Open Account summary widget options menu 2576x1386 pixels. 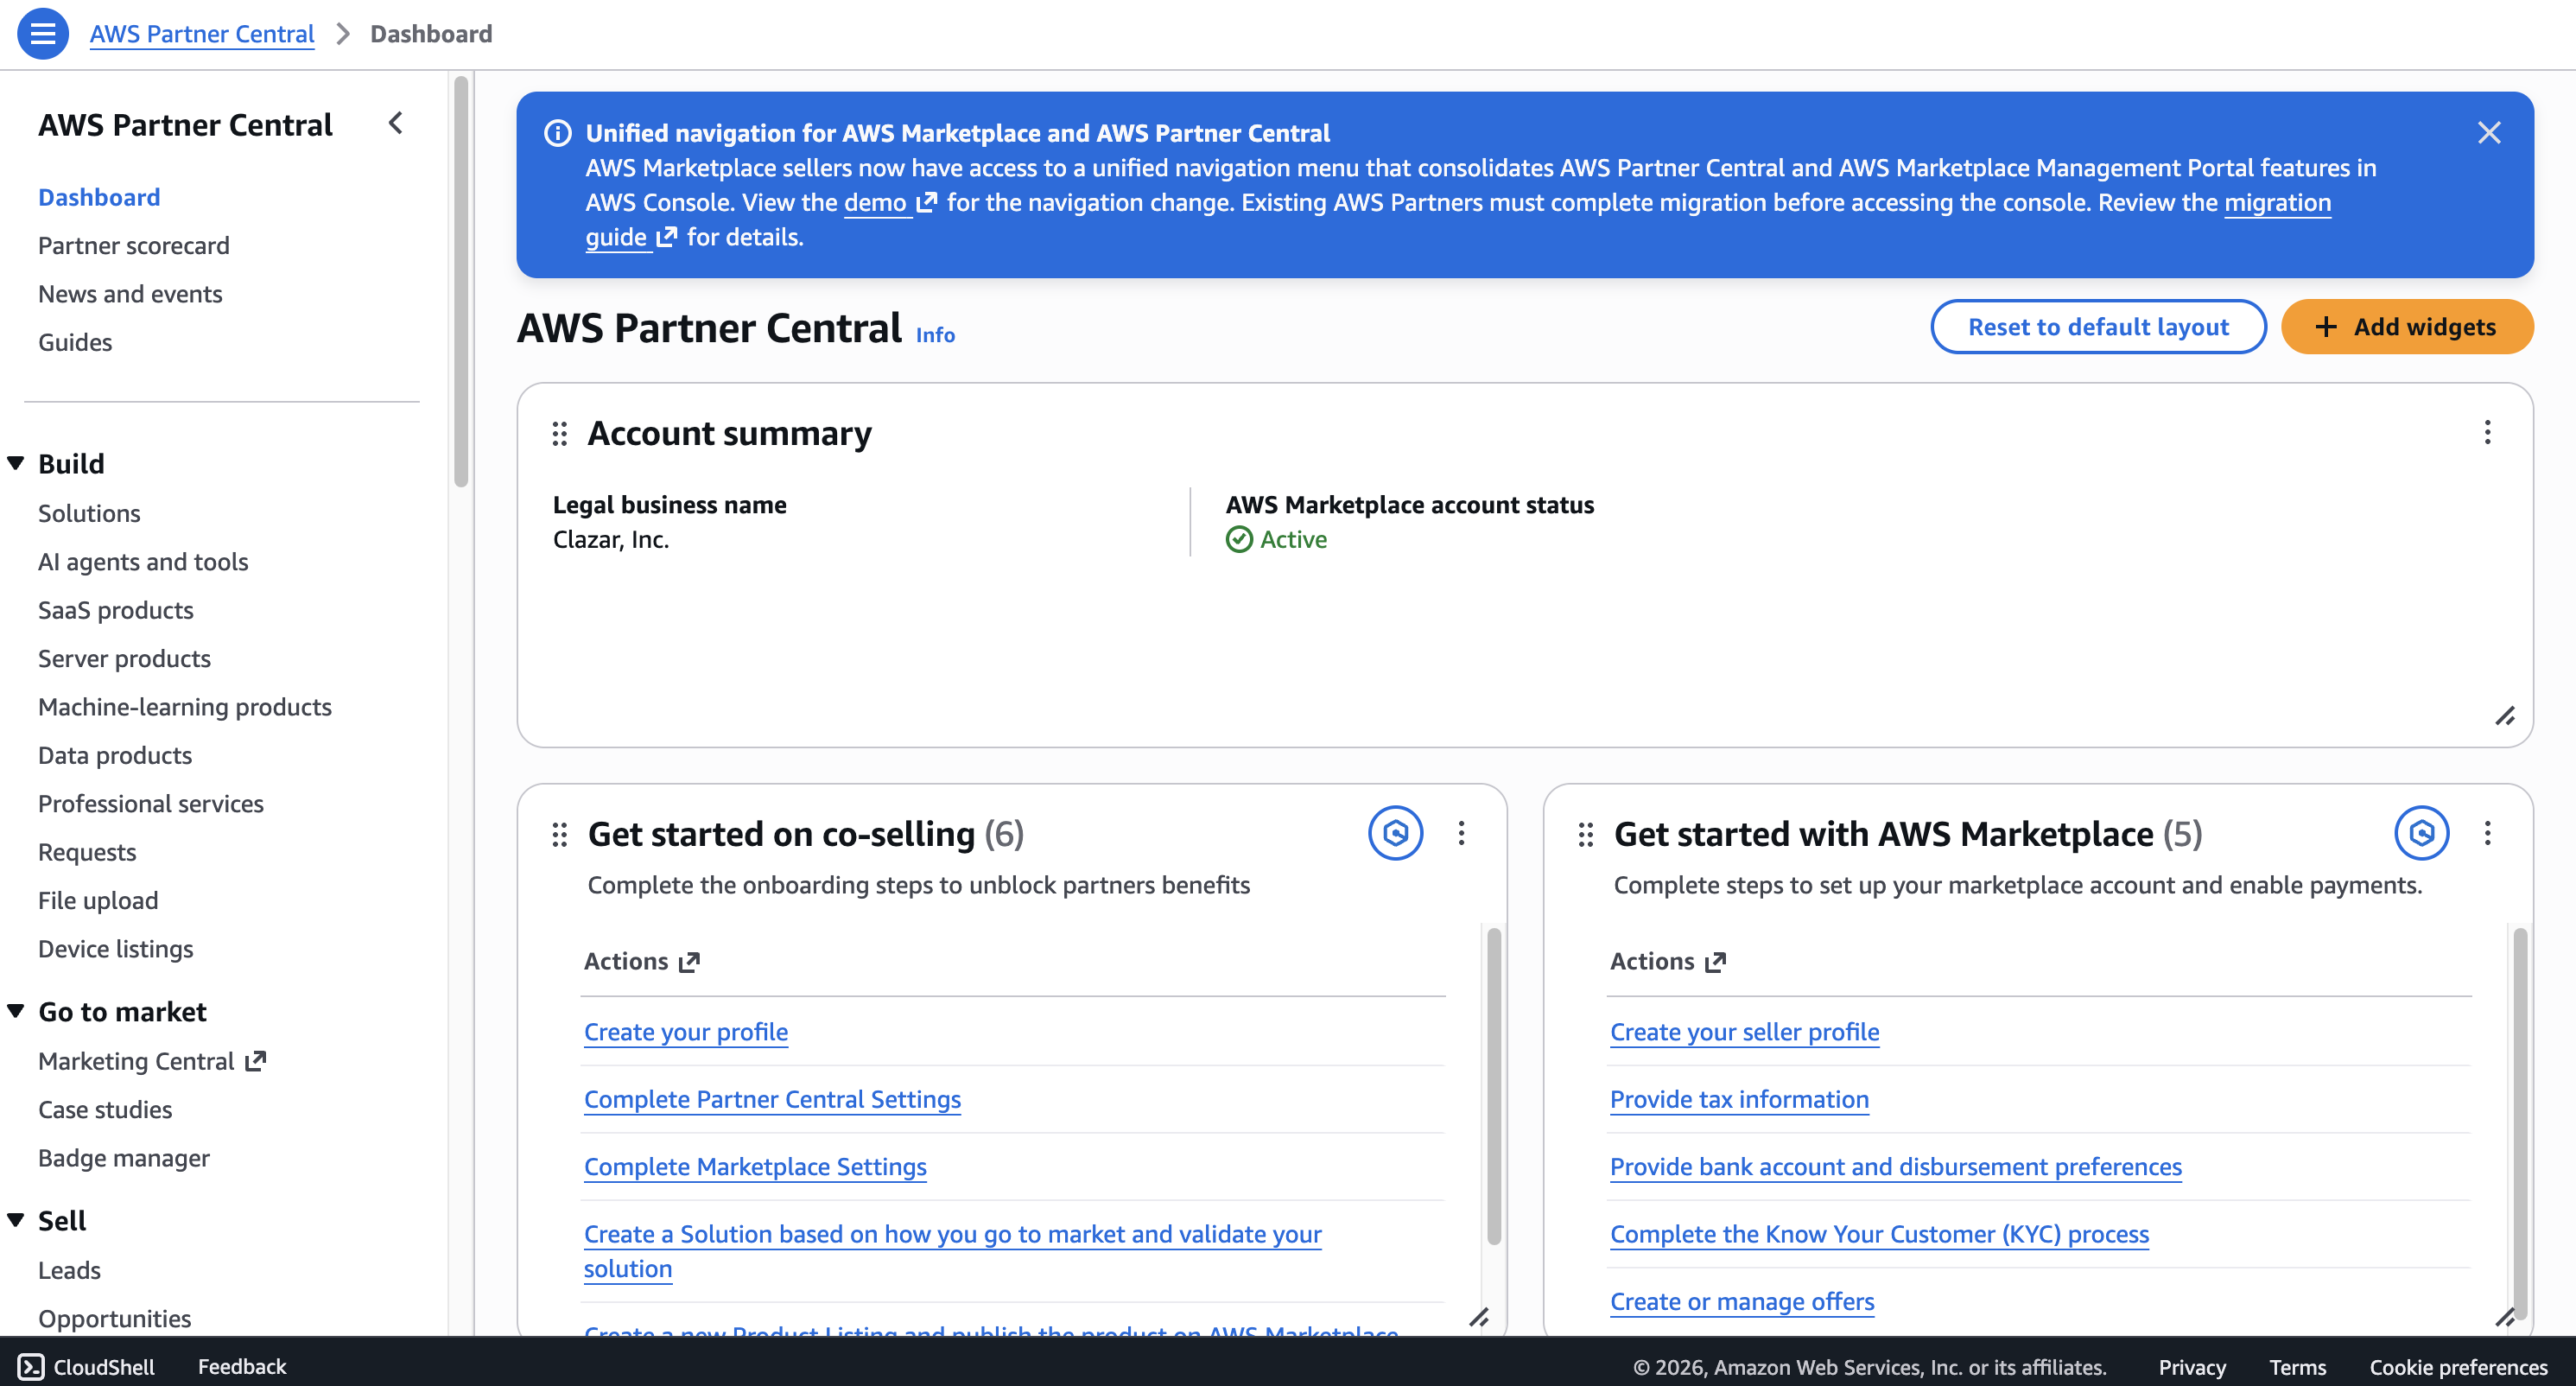click(2487, 432)
